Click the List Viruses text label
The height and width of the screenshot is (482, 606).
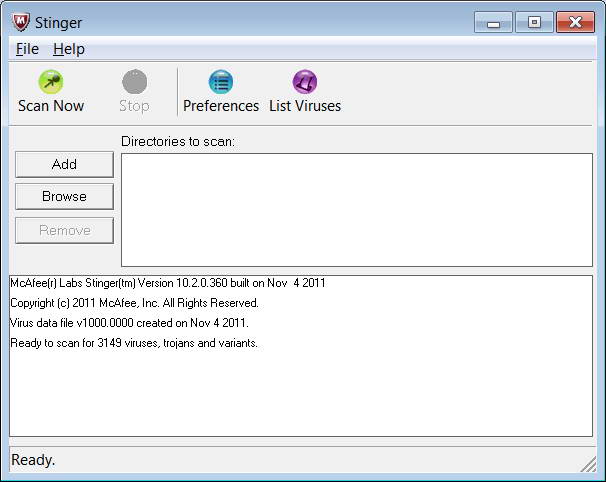pyautogui.click(x=305, y=106)
